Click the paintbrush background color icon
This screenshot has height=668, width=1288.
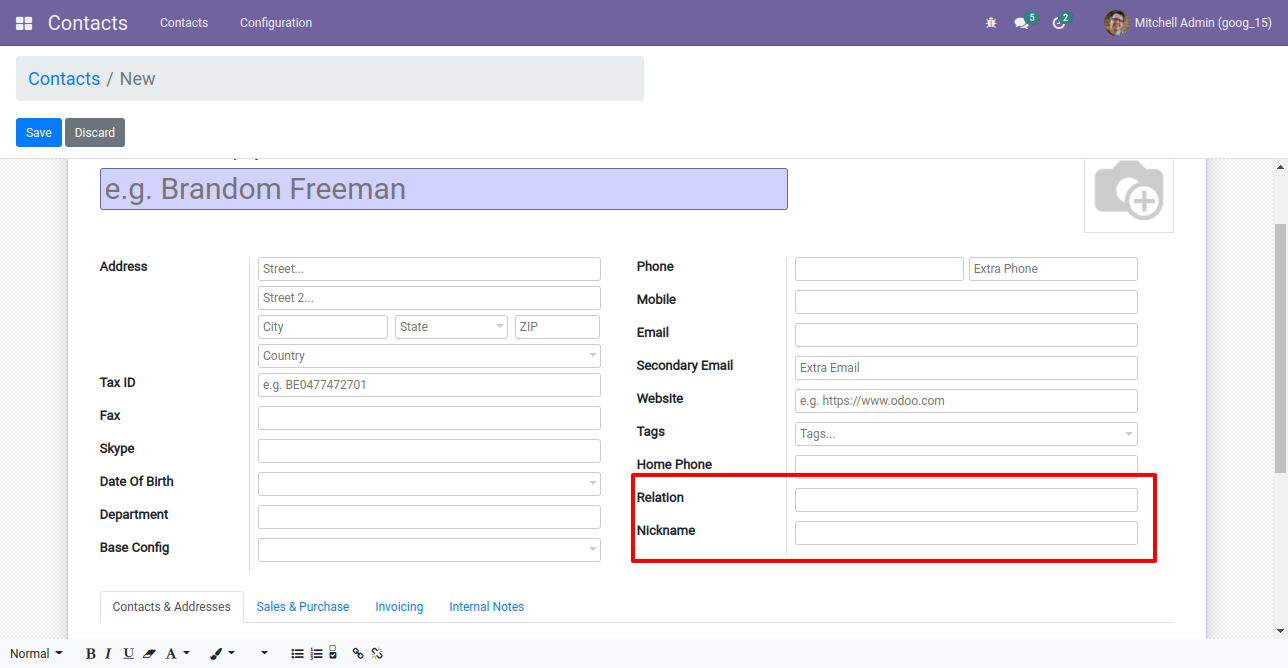(216, 653)
